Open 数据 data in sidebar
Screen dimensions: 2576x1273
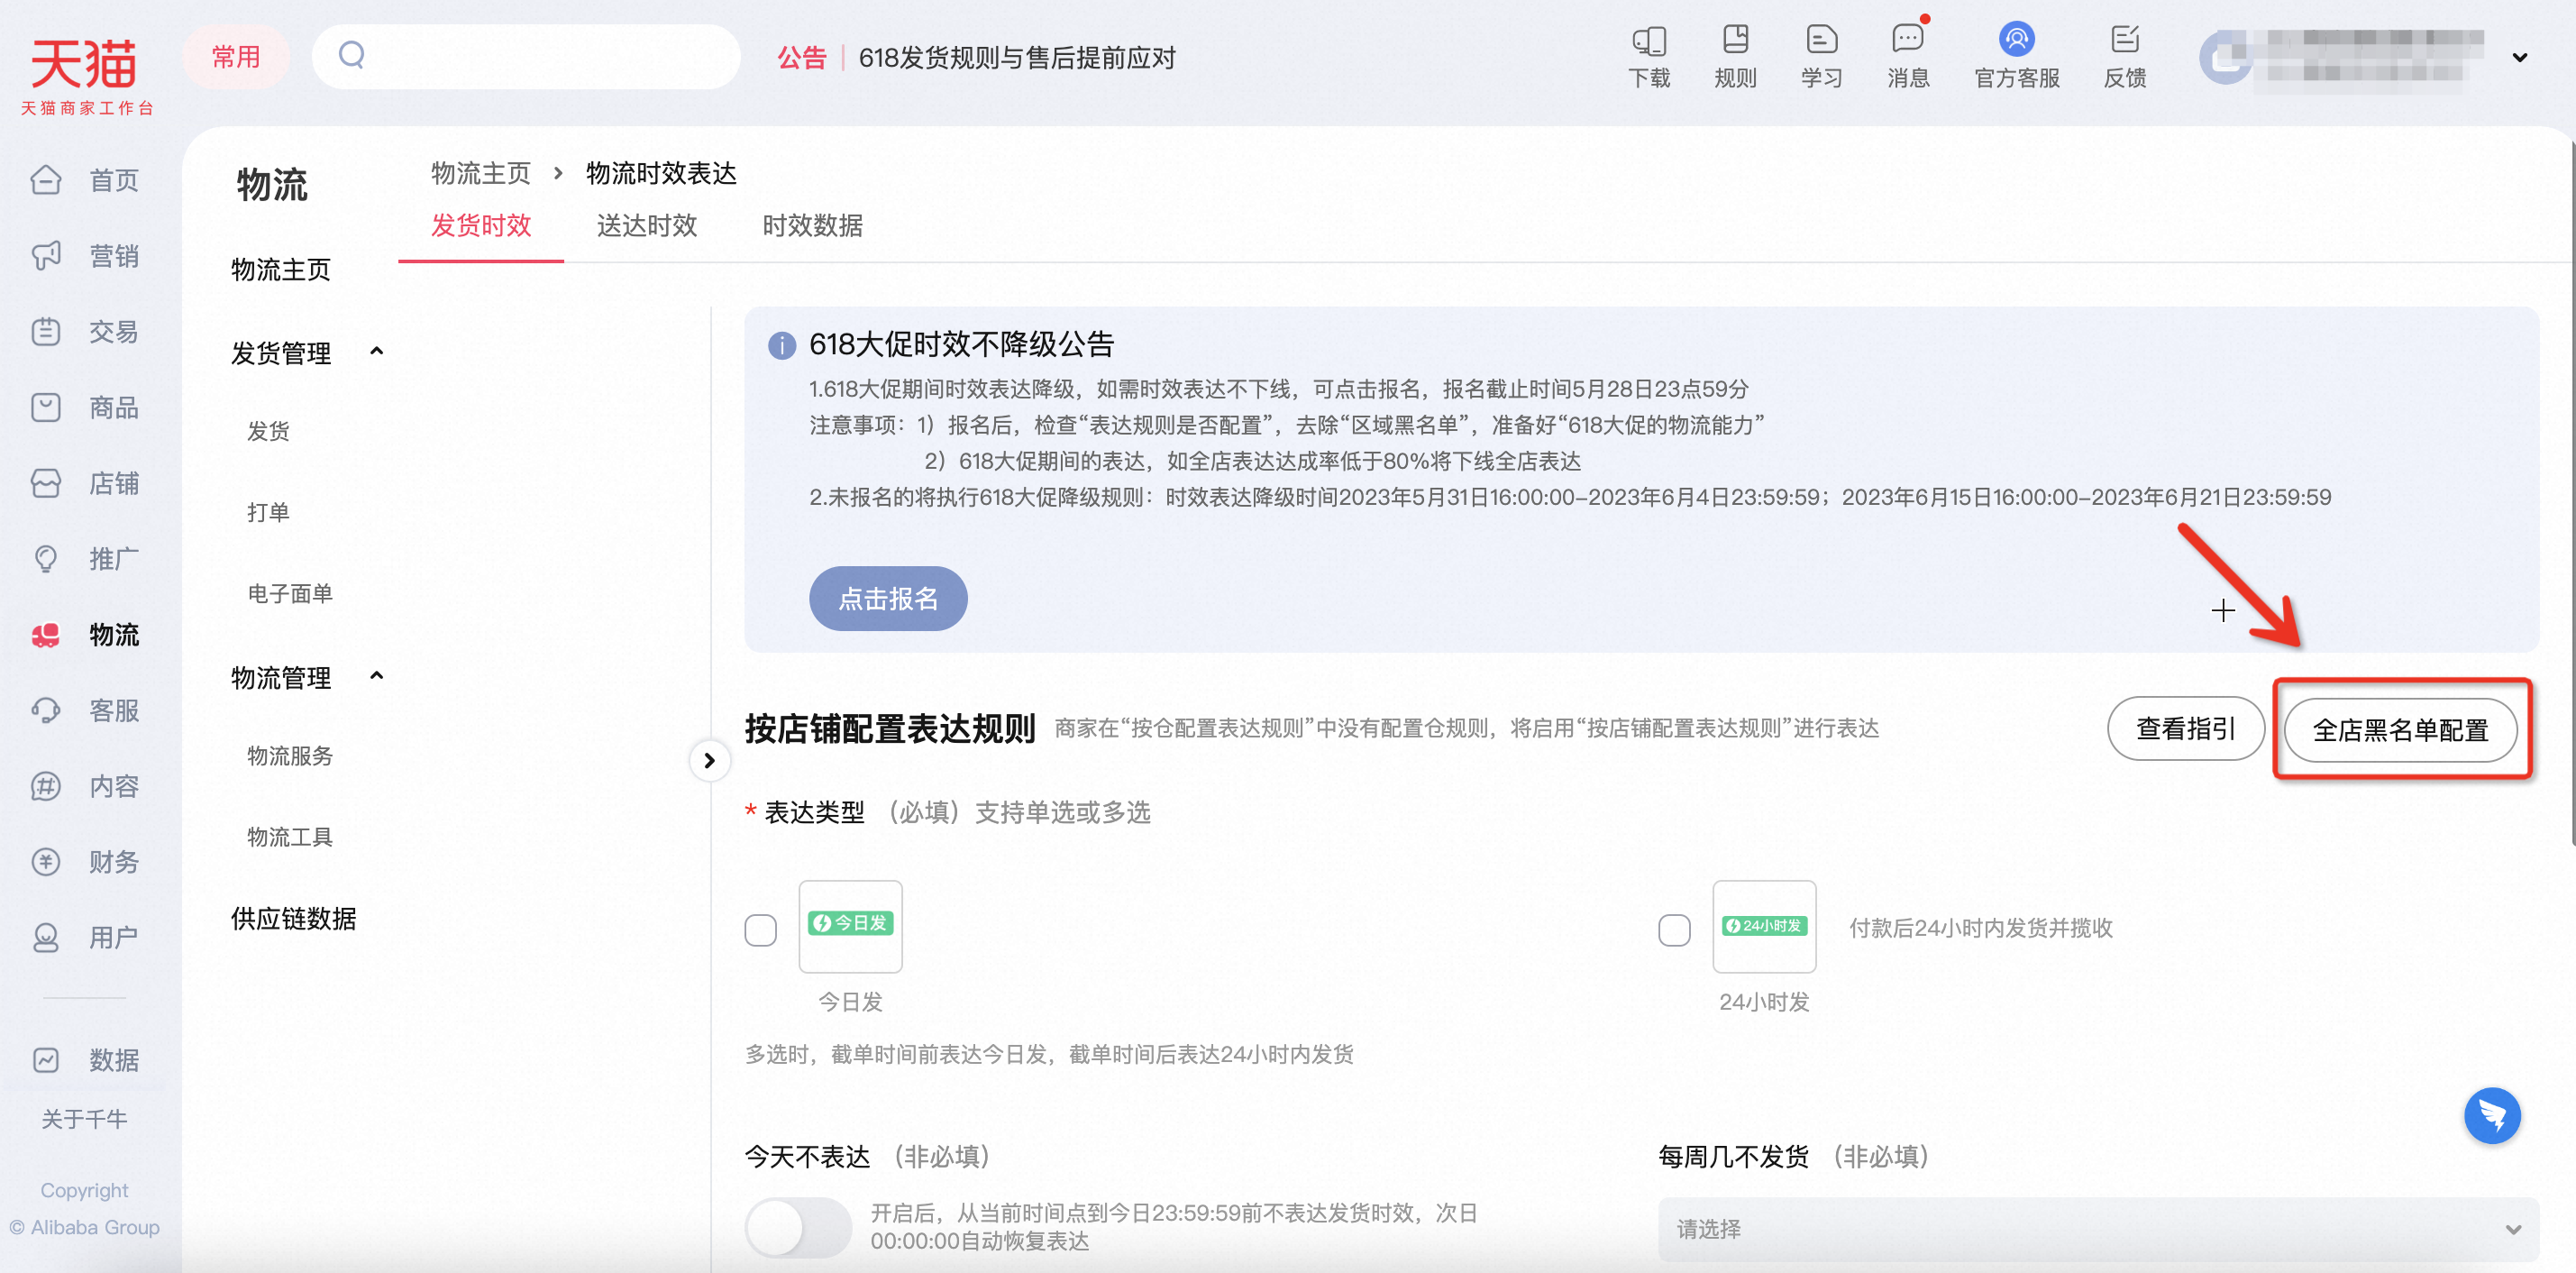coord(85,1060)
